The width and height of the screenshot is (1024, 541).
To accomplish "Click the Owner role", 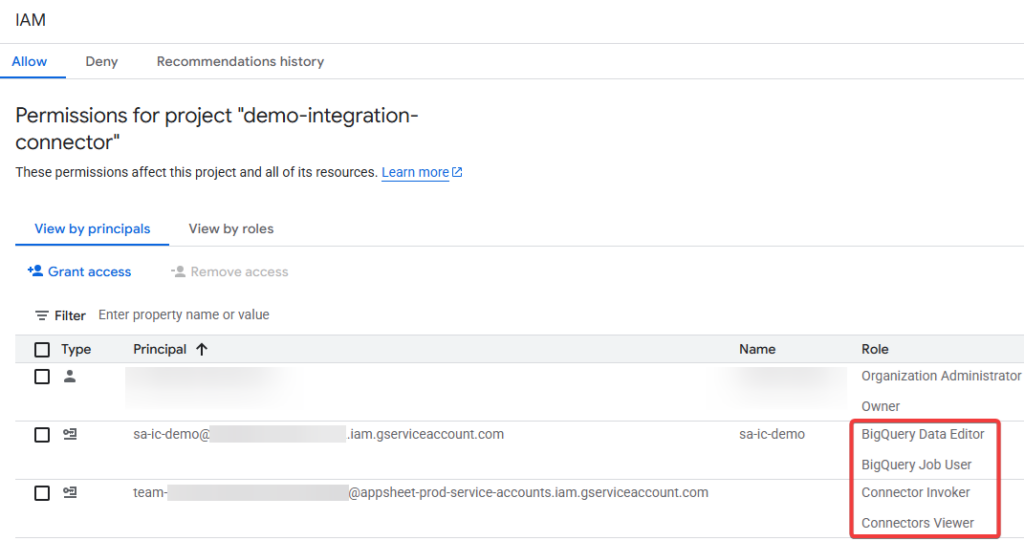I will coord(880,406).
